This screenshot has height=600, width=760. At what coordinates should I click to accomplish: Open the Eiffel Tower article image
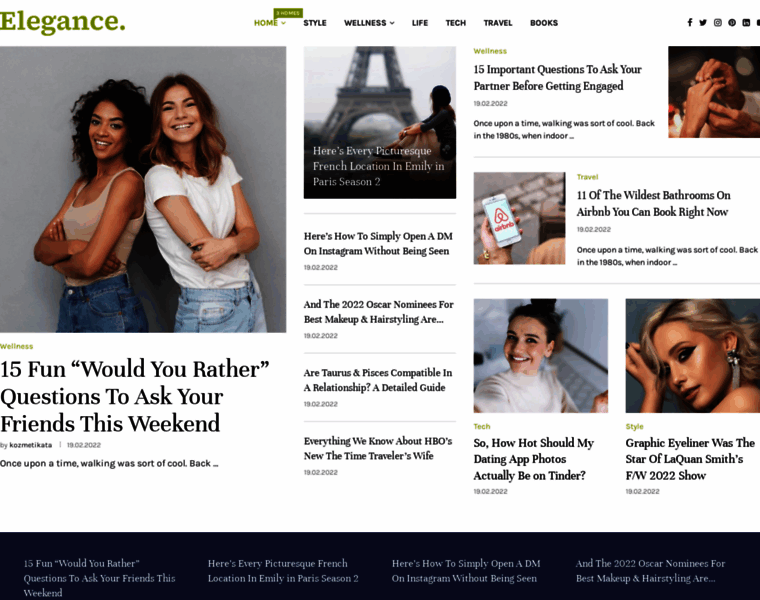point(380,122)
